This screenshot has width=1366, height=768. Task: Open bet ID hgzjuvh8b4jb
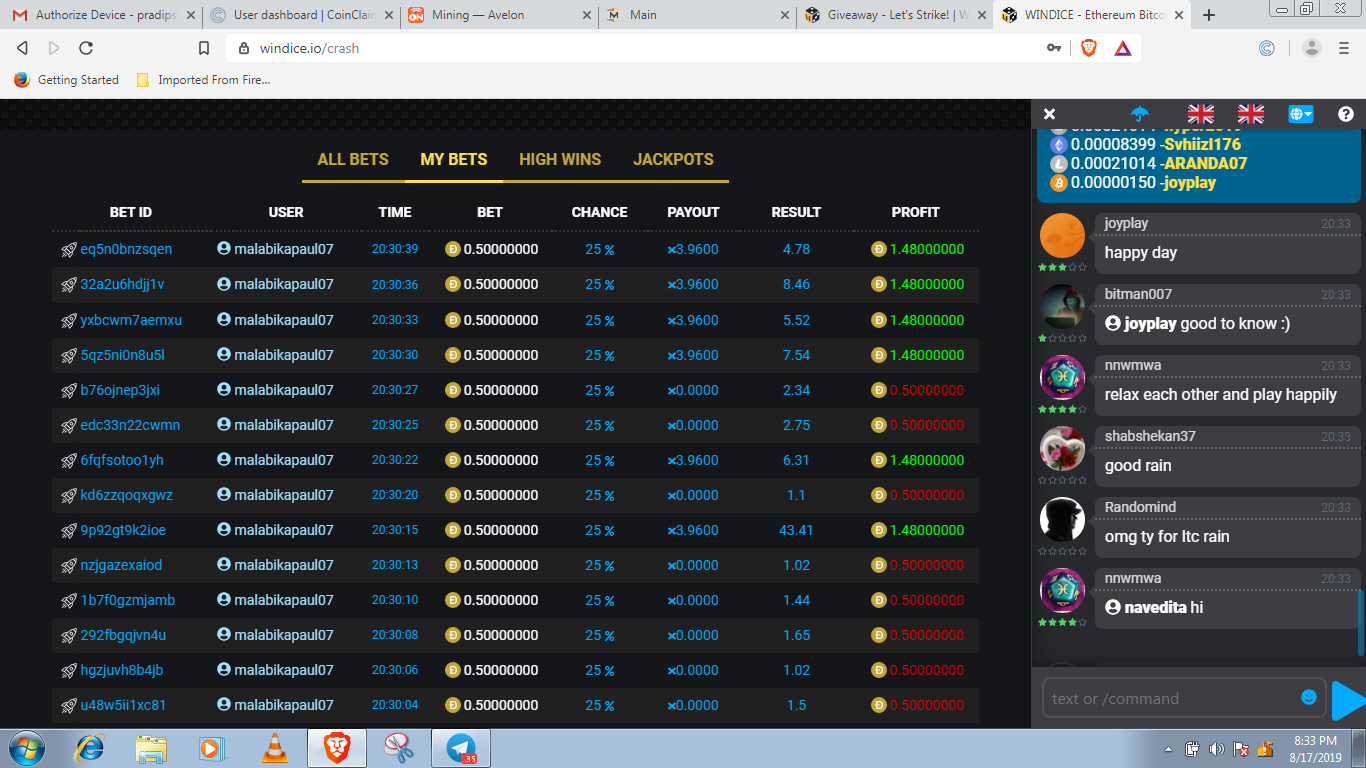pyautogui.click(x=122, y=670)
